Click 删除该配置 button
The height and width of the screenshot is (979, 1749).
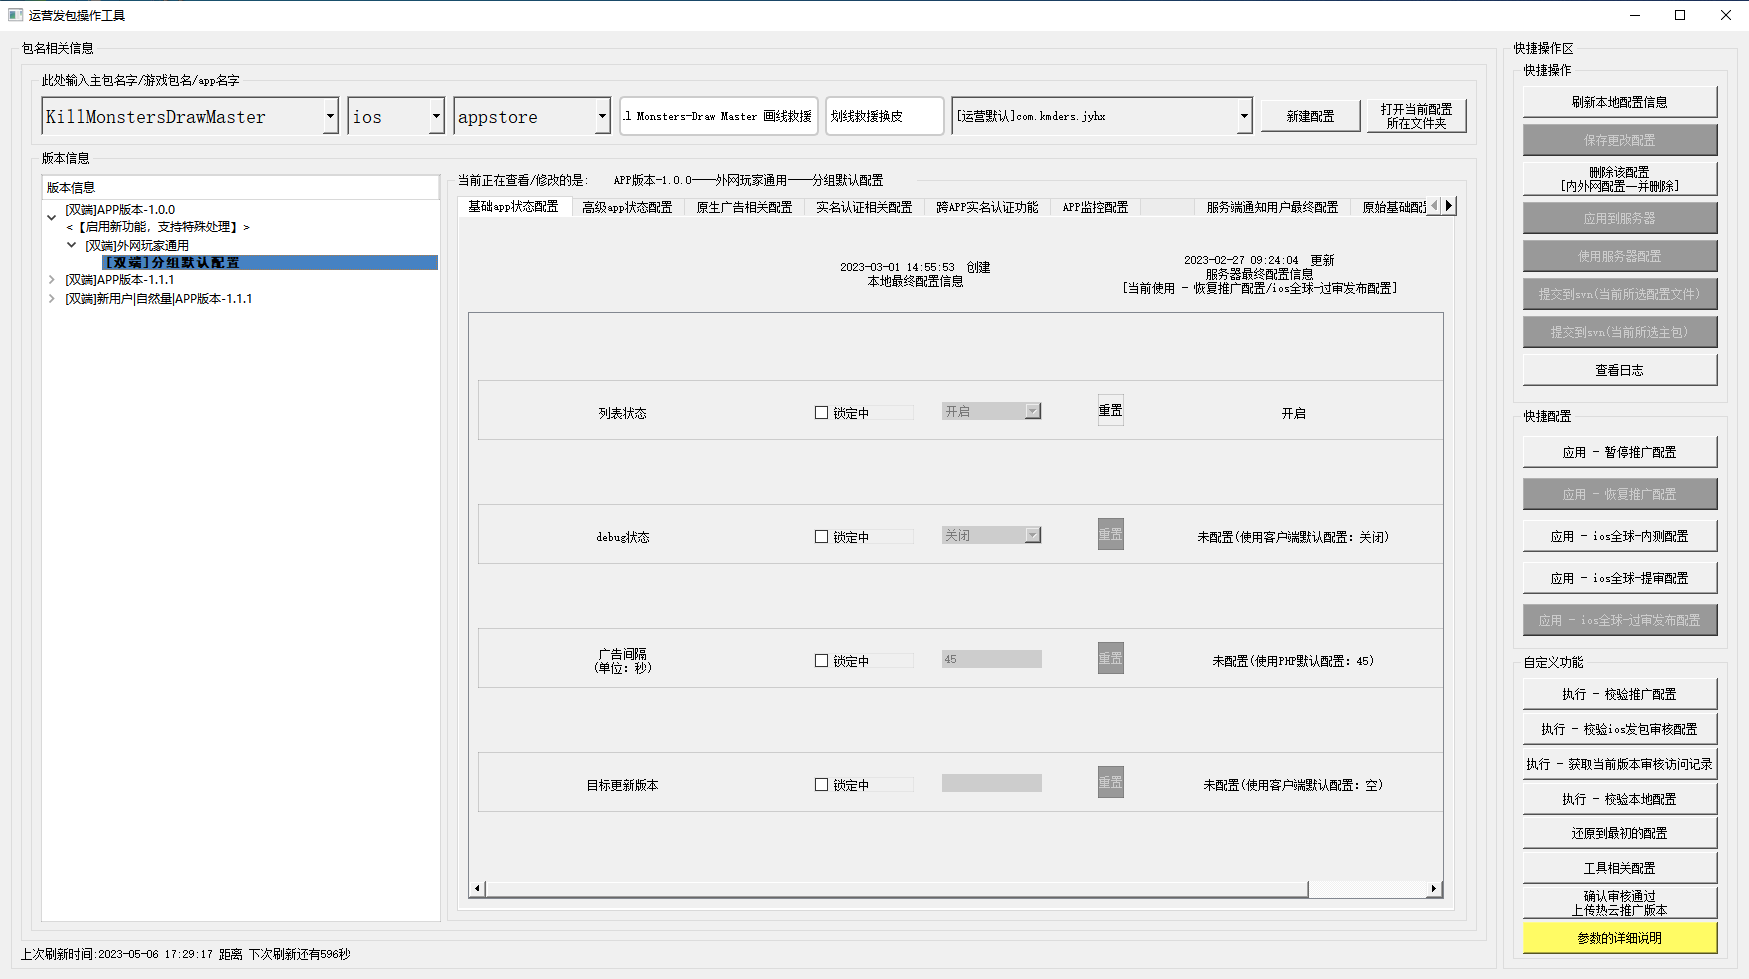1619,179
